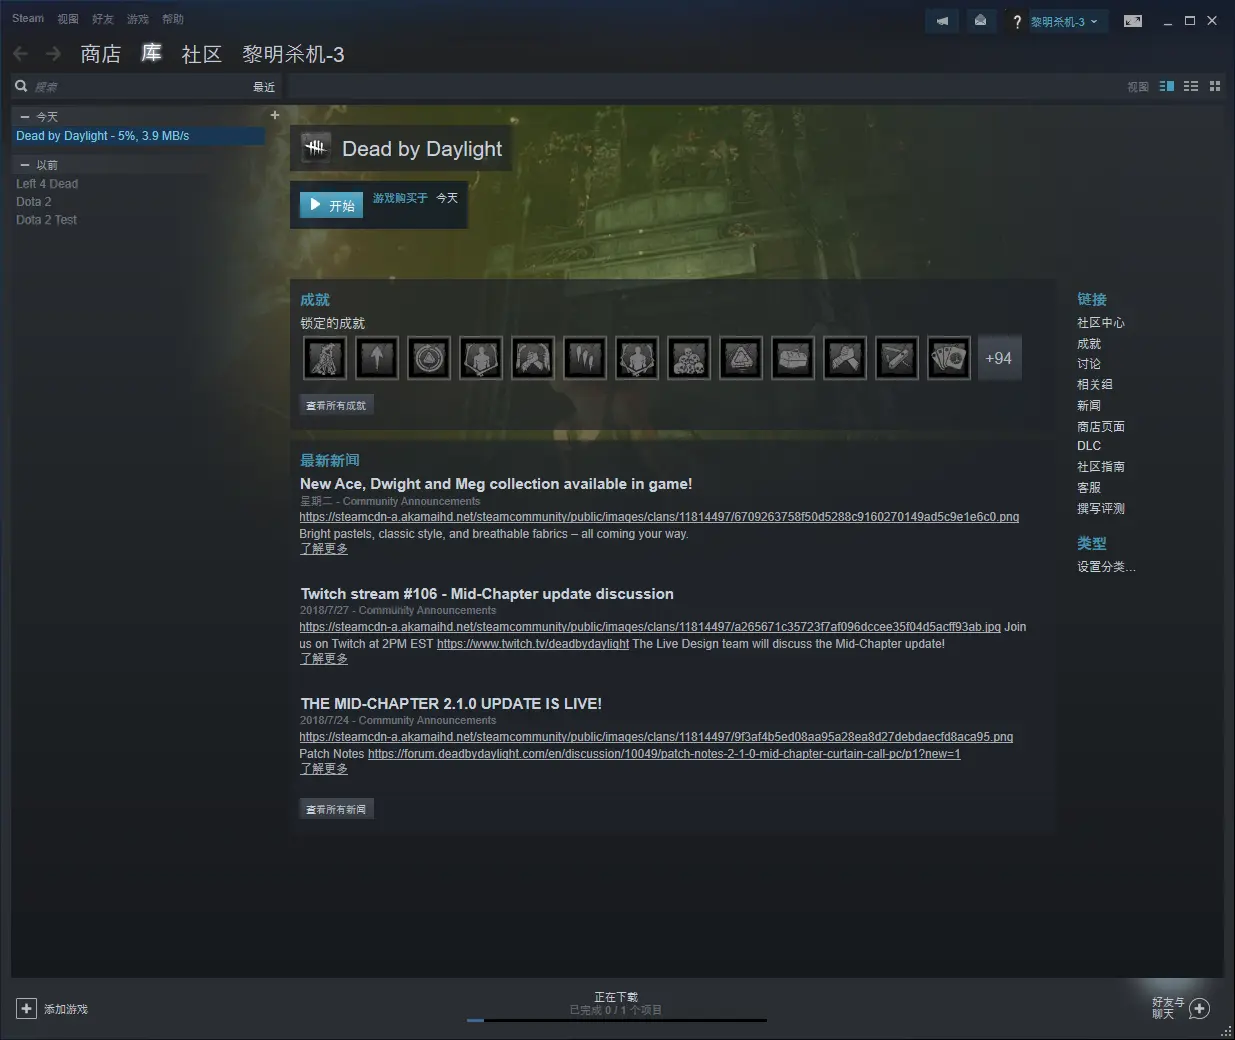Click the plus icon next to 添加游戏

pos(27,1009)
